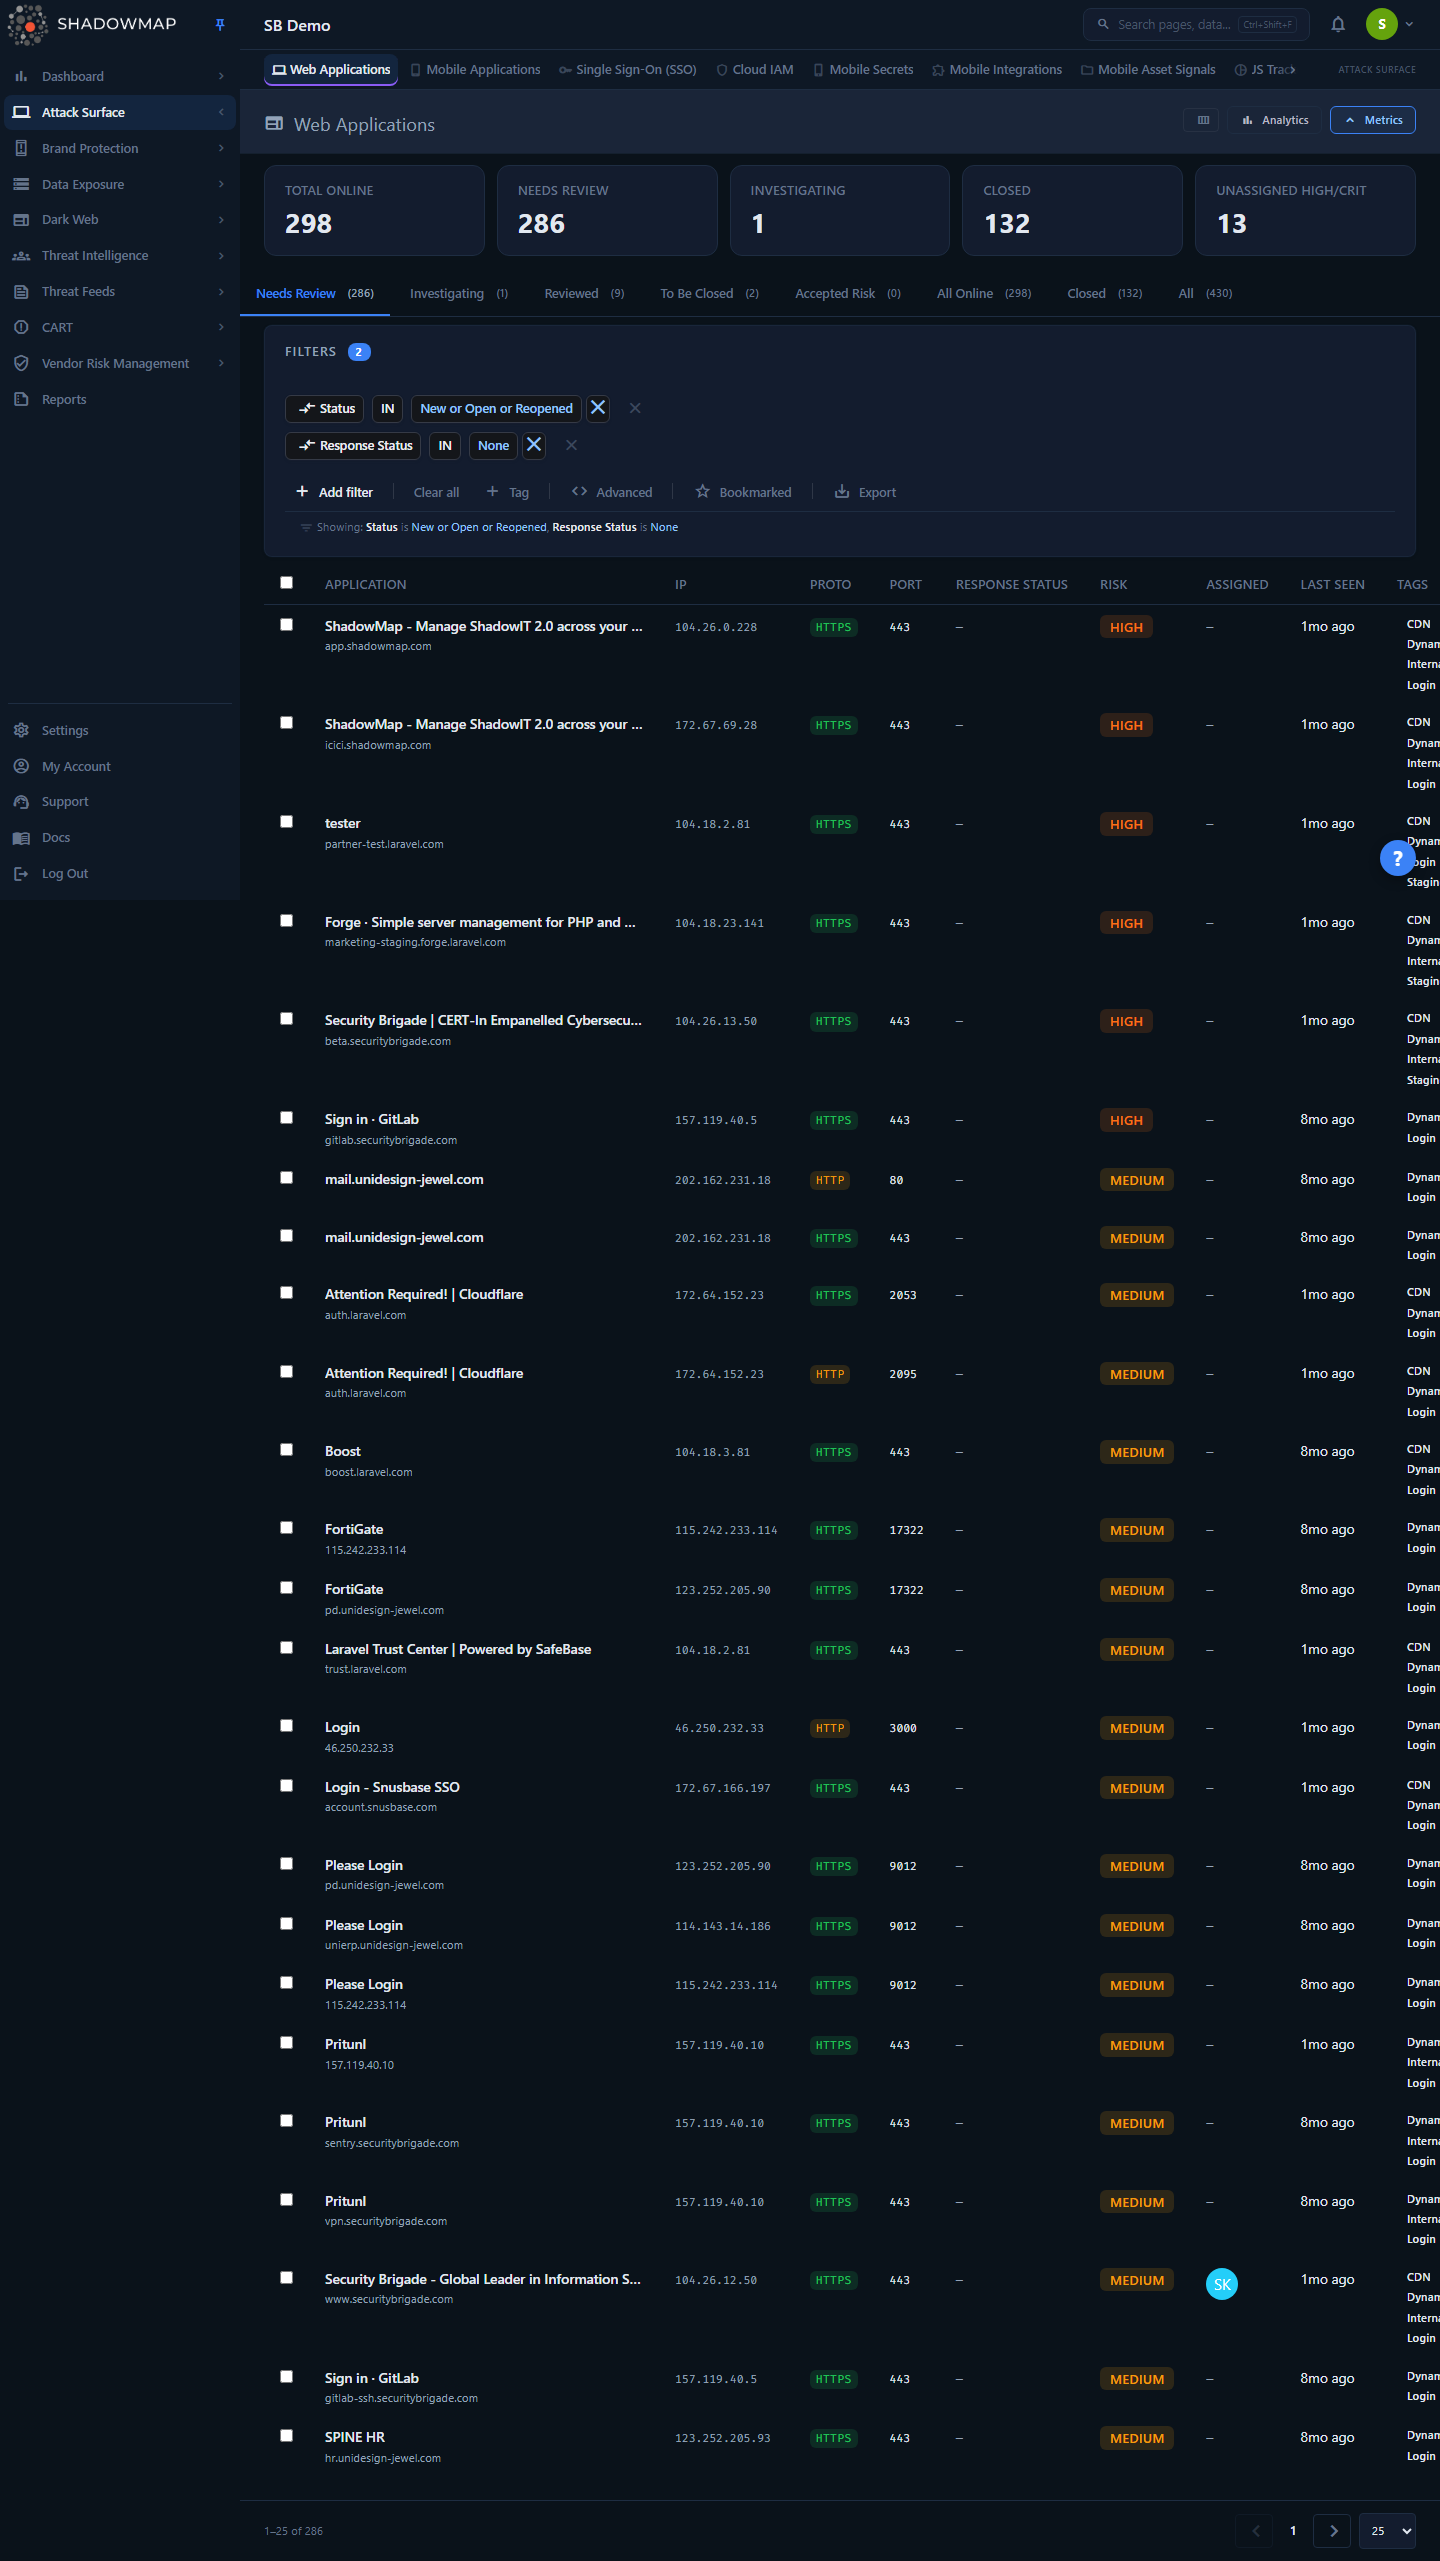Click the Settings gear in the sidebar

[21, 730]
